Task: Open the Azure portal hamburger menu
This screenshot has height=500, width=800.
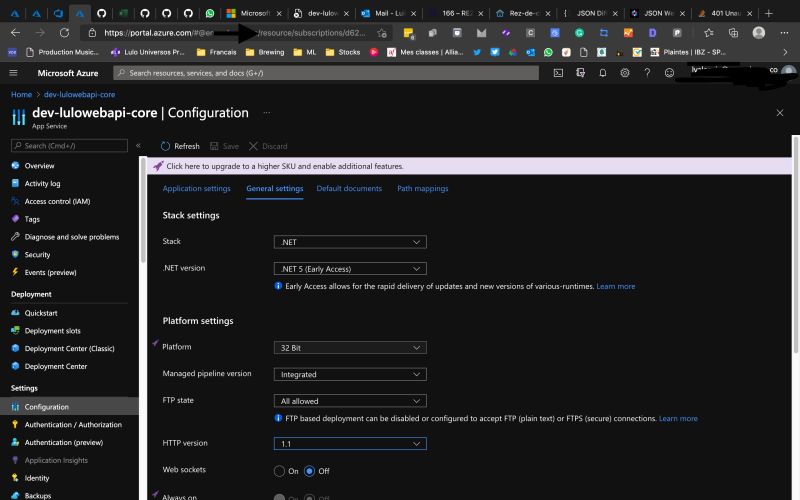Action: (13, 73)
